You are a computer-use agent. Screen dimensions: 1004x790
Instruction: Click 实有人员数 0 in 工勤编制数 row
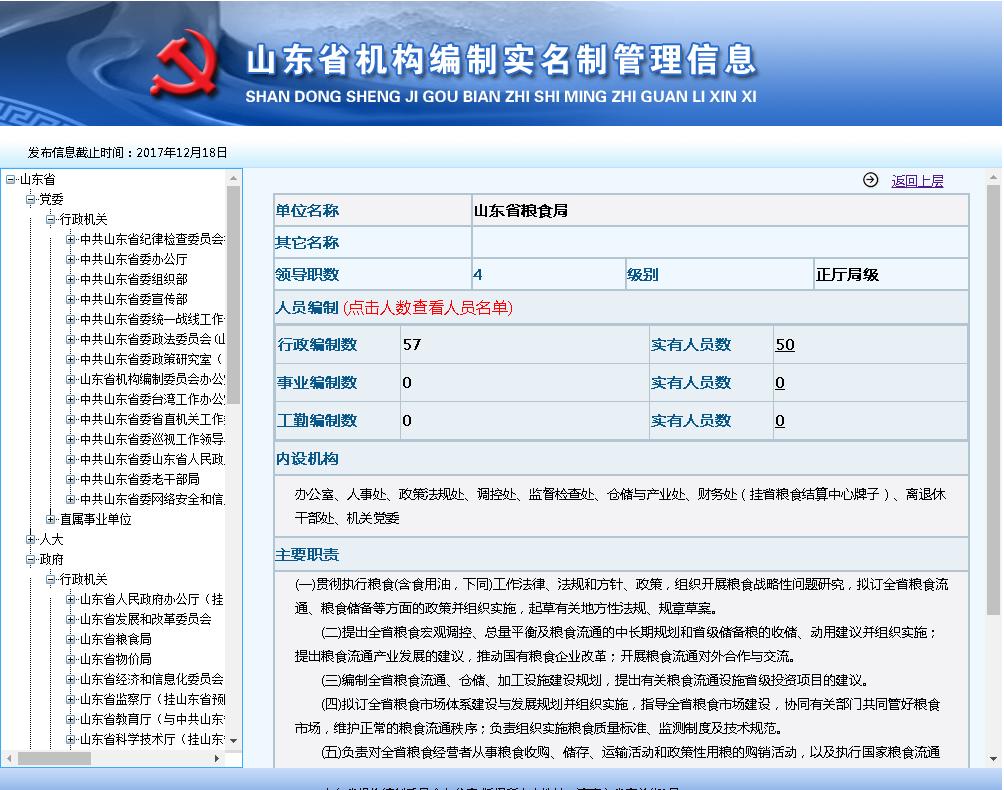[779, 421]
